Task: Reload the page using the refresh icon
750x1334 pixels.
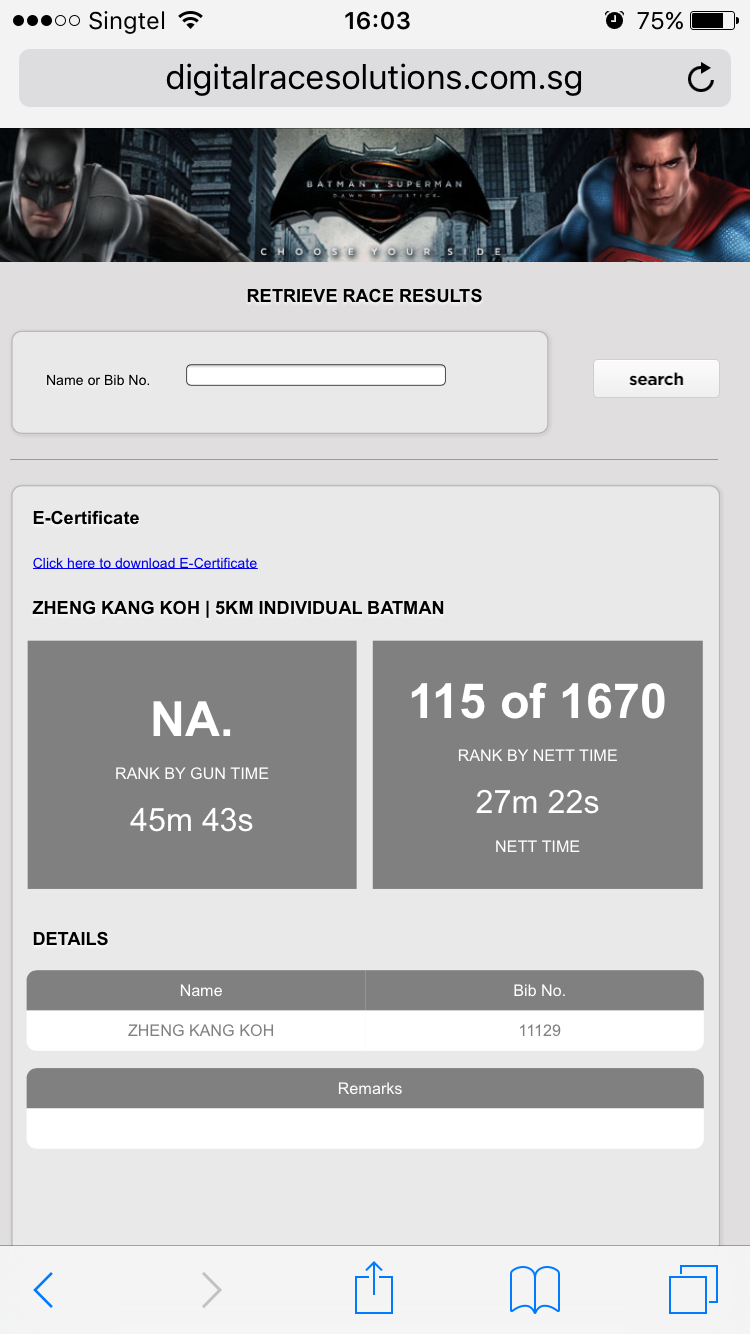Action: [701, 78]
